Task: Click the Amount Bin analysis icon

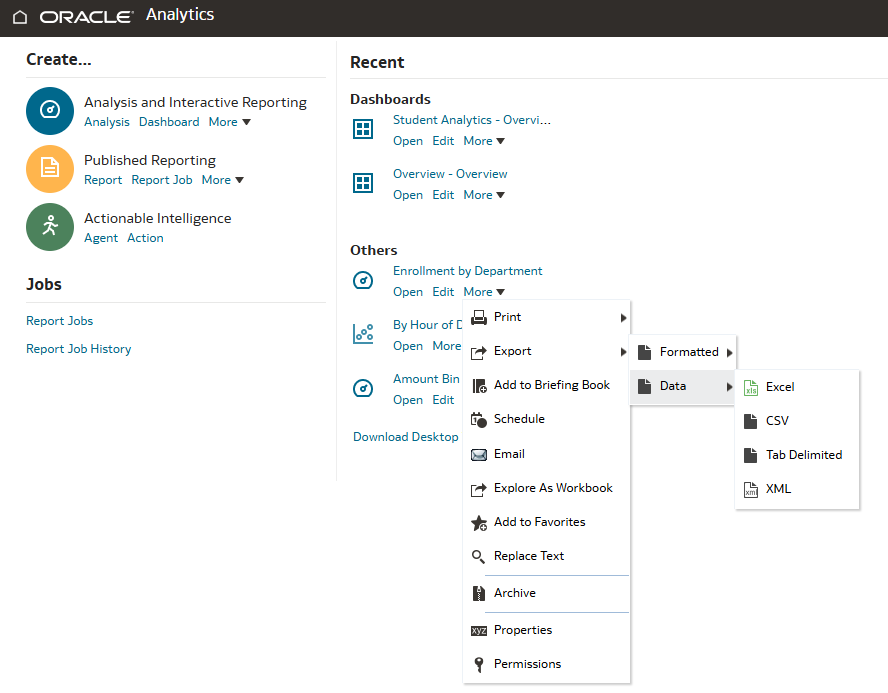Action: click(363, 388)
